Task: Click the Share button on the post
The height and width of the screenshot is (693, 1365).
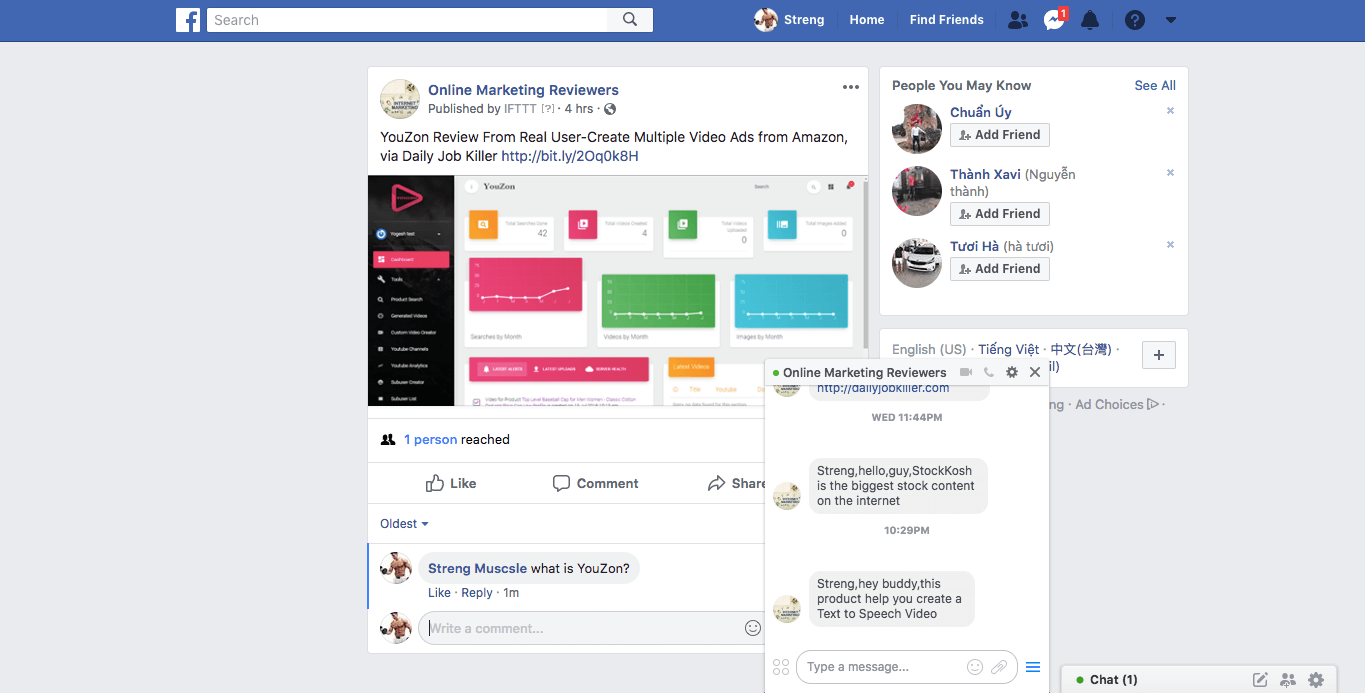Action: pyautogui.click(x=736, y=483)
